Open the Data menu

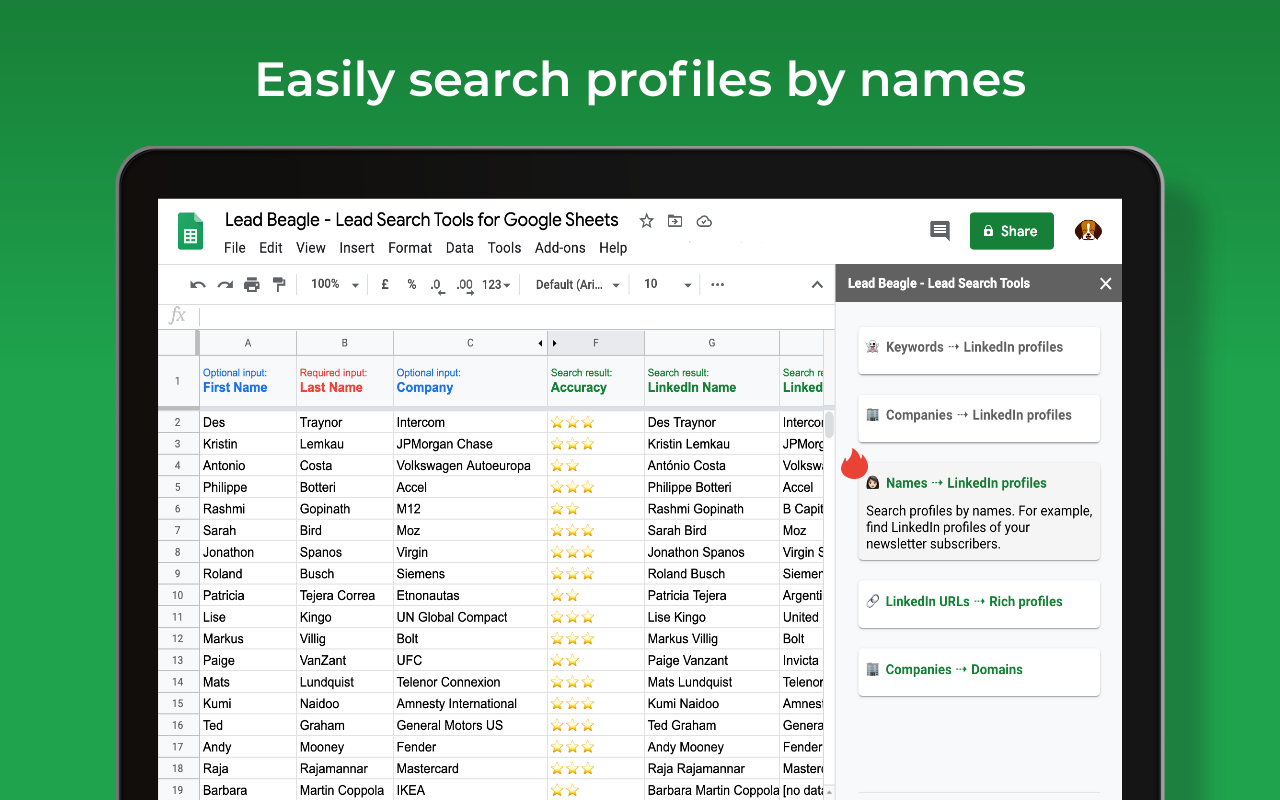460,248
